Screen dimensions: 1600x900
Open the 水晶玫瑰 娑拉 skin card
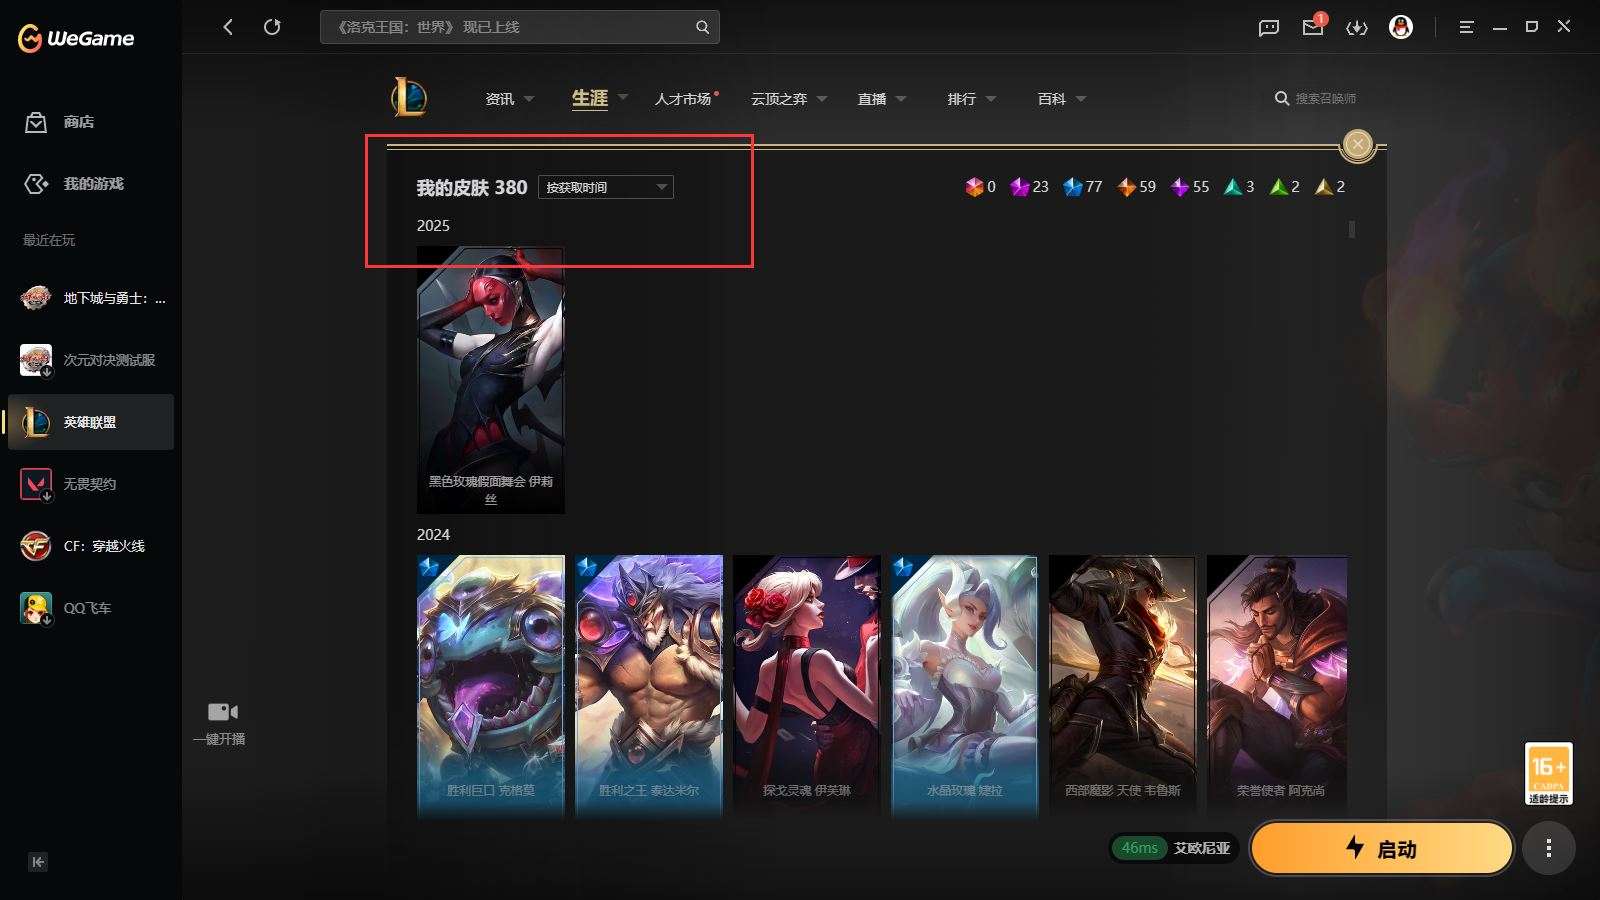(965, 686)
